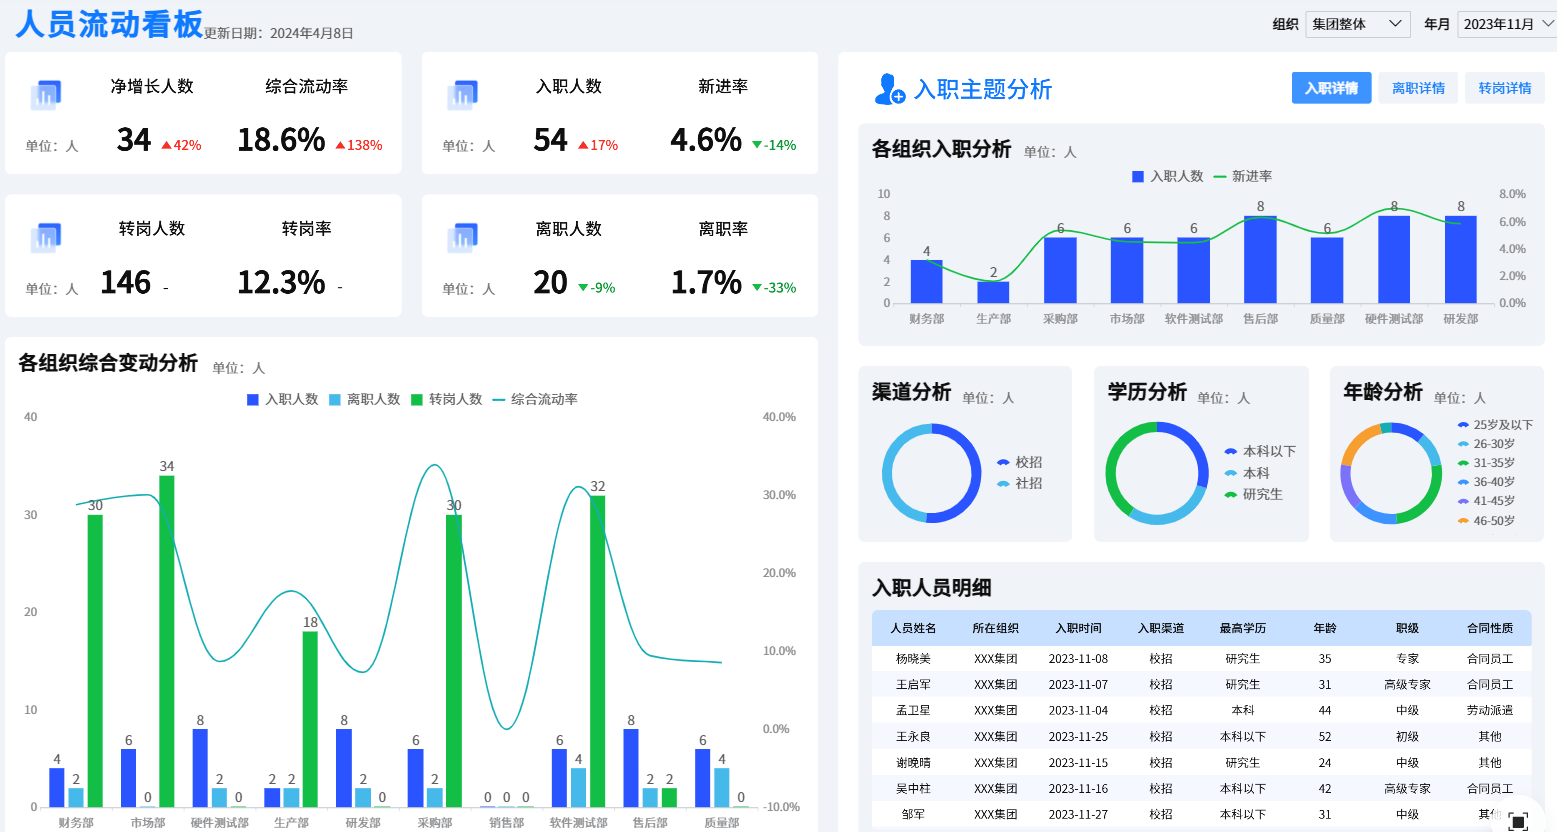1557x832 pixels.
Task: Click 劳动派遣 contract cell
Action: coord(1490,710)
